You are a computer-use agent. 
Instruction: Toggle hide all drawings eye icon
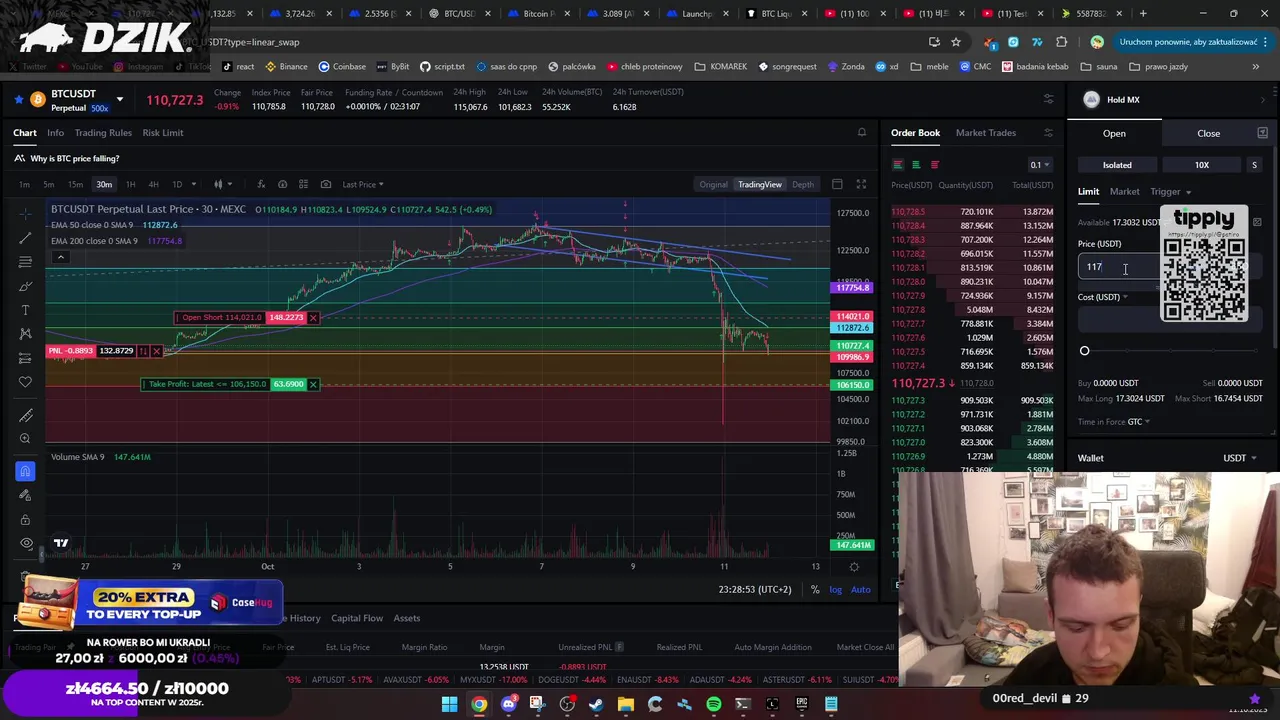point(25,543)
